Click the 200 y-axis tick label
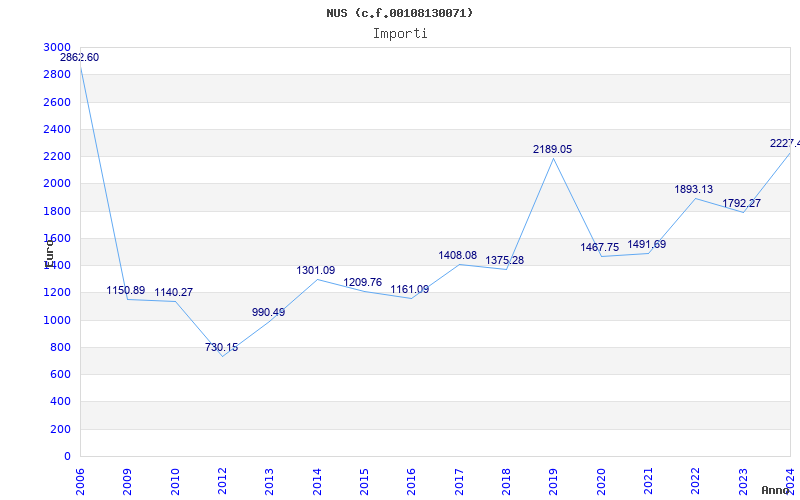The height and width of the screenshot is (500, 800). (60, 430)
